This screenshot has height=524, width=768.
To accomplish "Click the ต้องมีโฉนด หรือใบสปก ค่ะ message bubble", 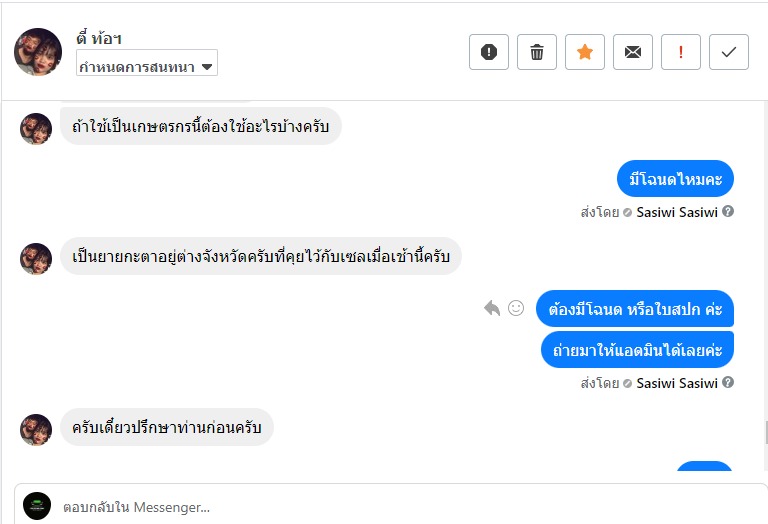I will pyautogui.click(x=635, y=309).
